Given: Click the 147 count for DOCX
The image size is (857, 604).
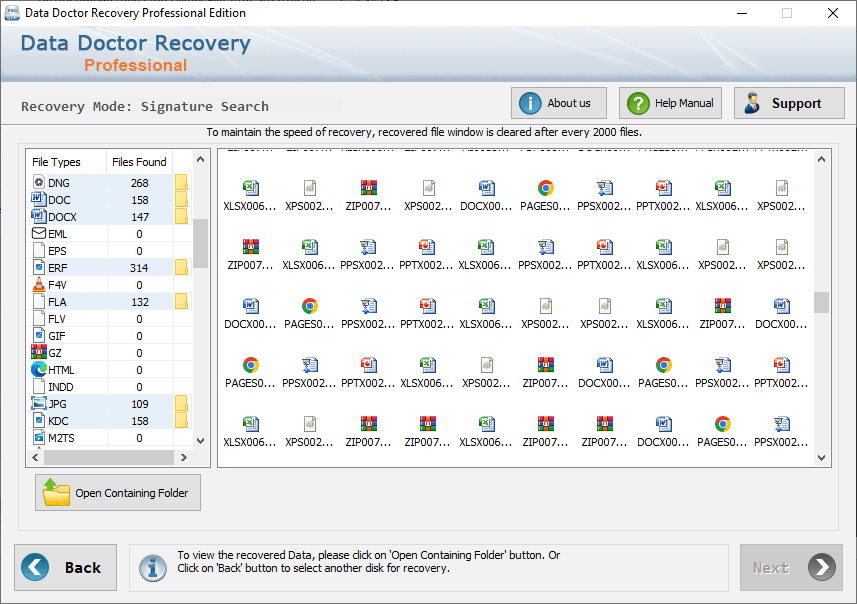Looking at the screenshot, I should pos(139,217).
